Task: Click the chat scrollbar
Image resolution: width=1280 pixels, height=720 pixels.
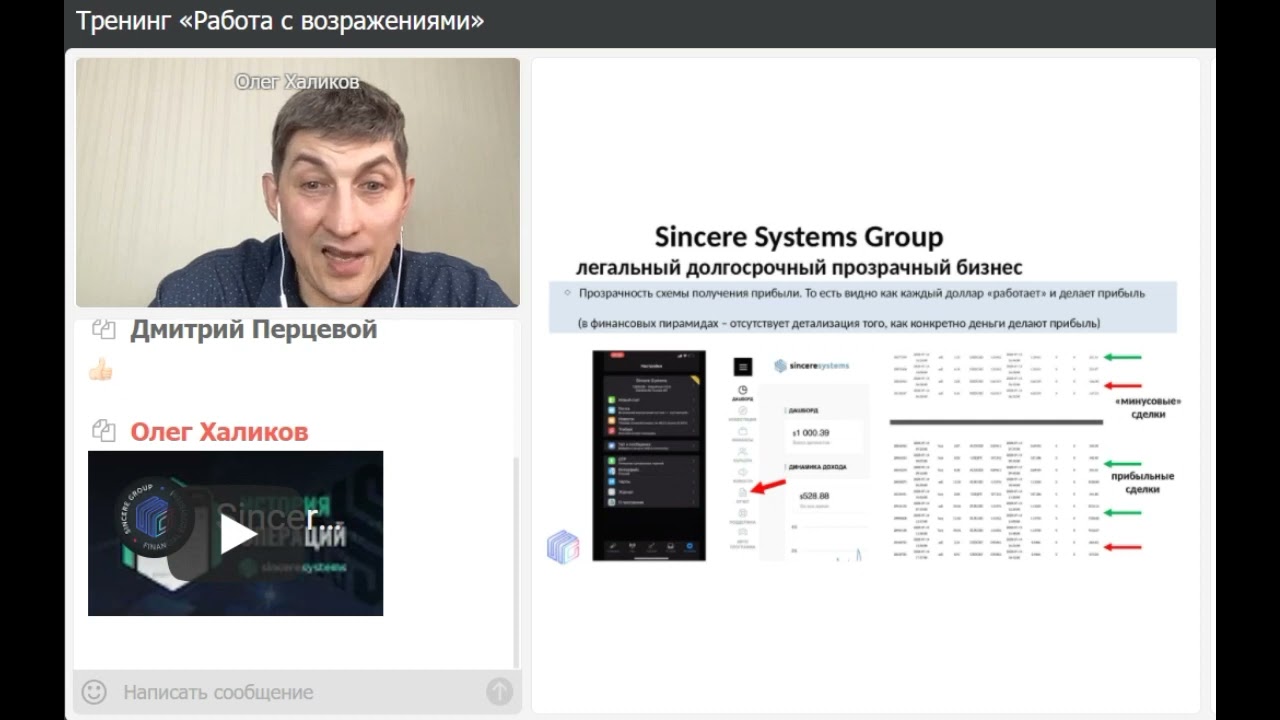Action: [x=516, y=562]
